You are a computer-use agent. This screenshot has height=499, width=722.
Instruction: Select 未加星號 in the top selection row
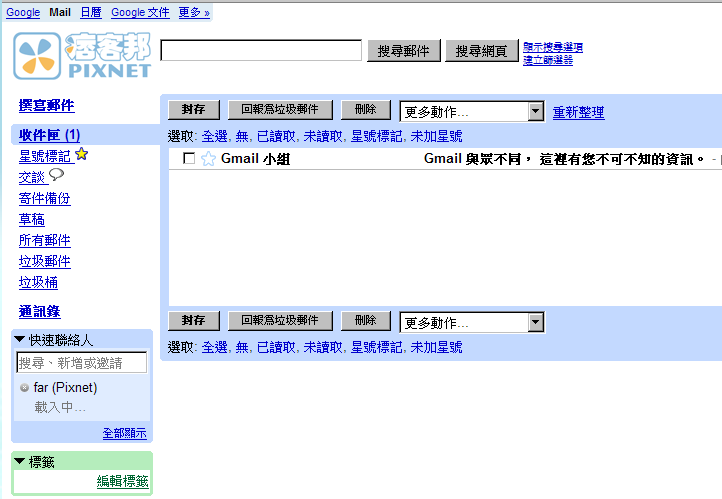point(436,136)
